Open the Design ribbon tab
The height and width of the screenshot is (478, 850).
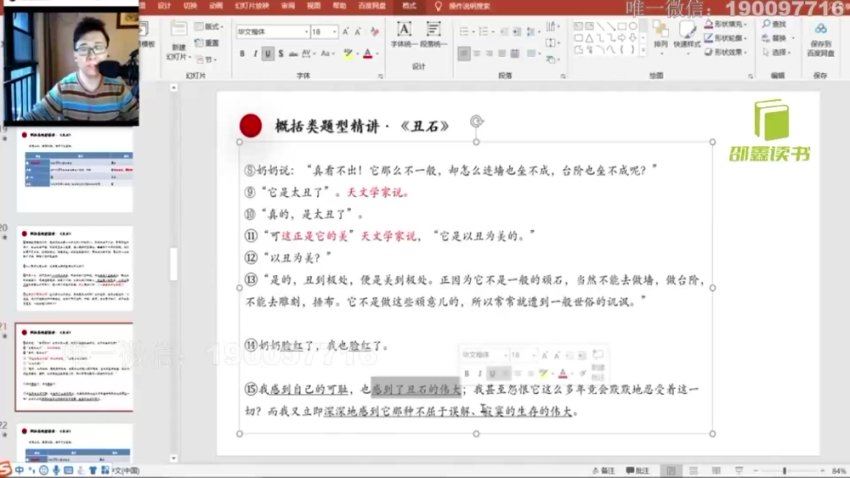point(164,5)
